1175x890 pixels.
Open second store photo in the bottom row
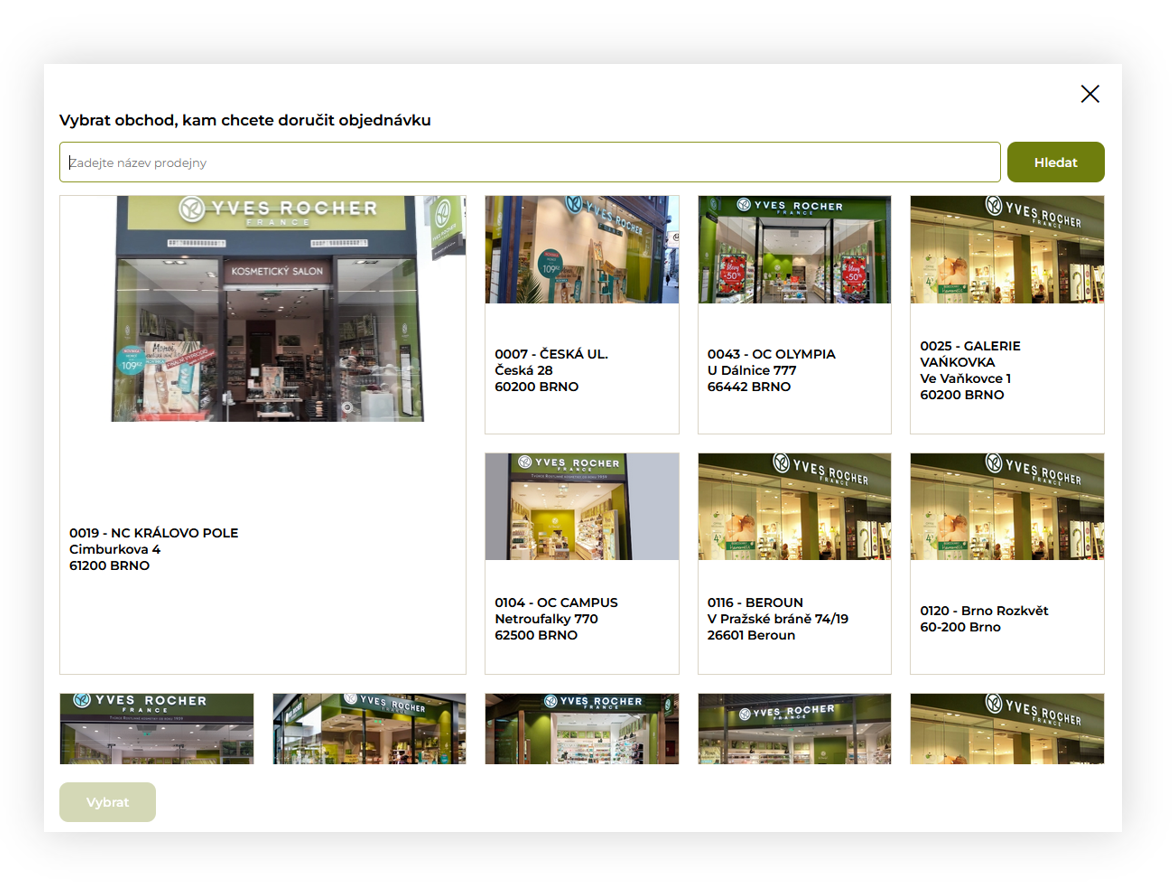[x=369, y=729]
